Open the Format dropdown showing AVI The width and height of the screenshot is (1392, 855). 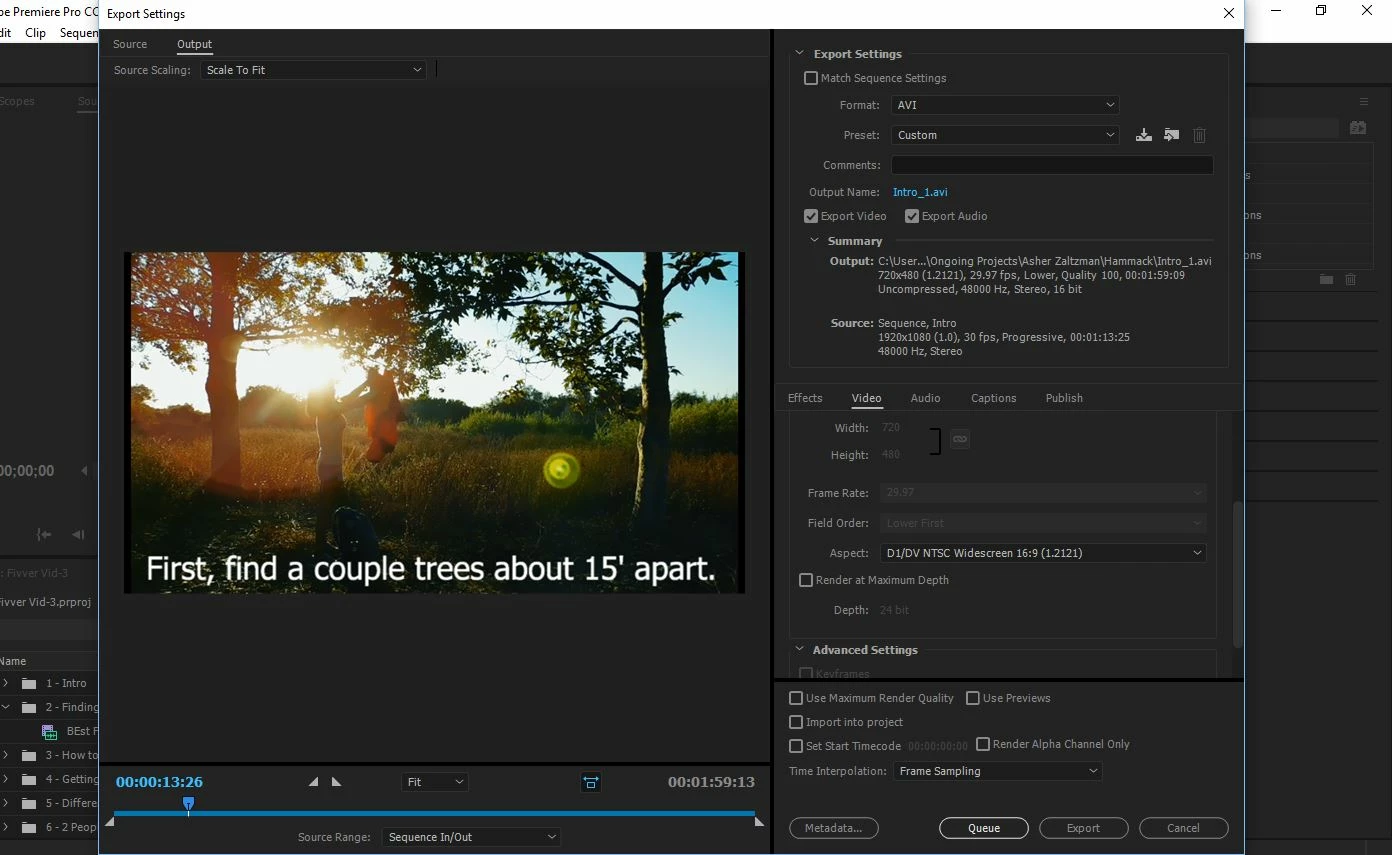point(1004,105)
